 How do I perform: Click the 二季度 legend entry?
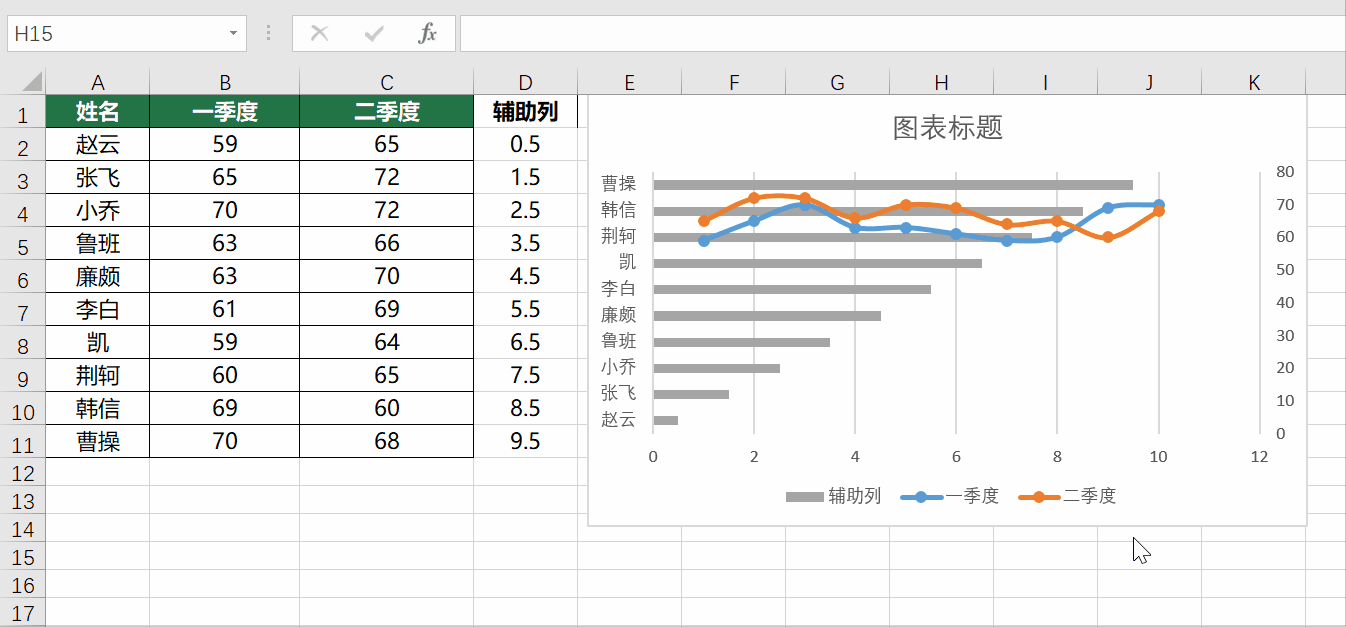click(x=1066, y=496)
